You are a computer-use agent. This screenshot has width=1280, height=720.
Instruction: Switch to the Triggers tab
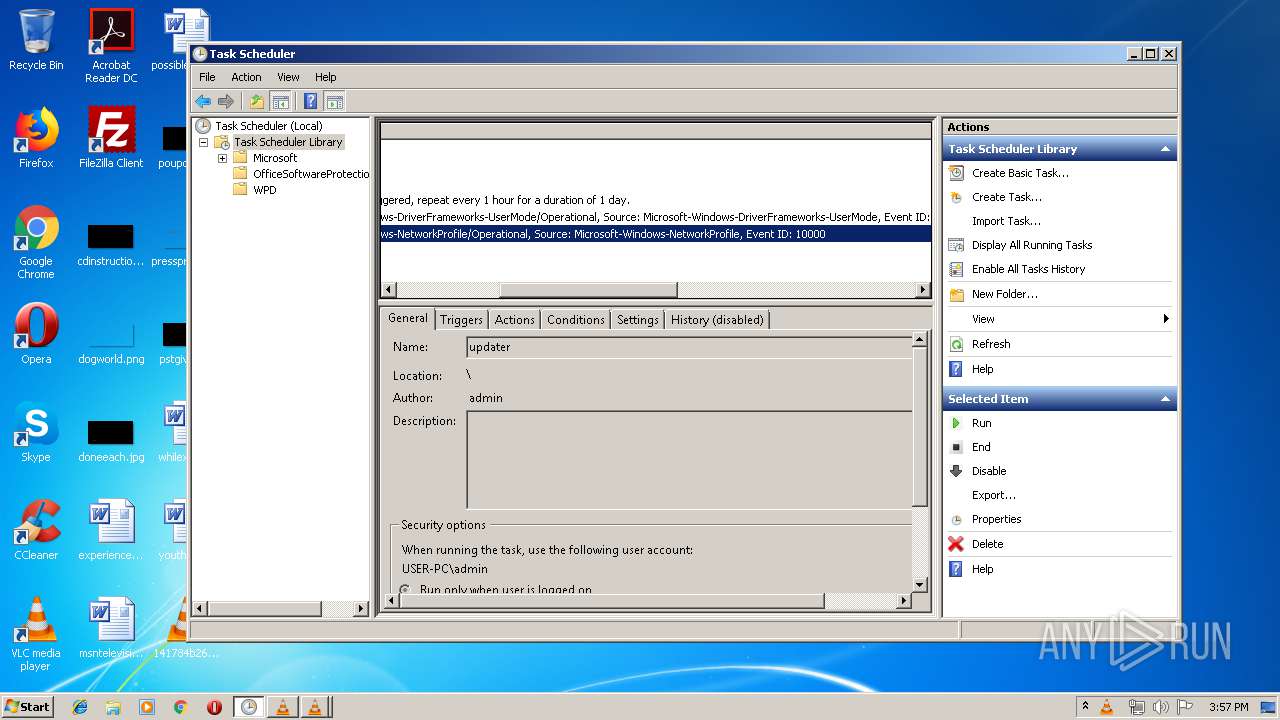tap(461, 320)
